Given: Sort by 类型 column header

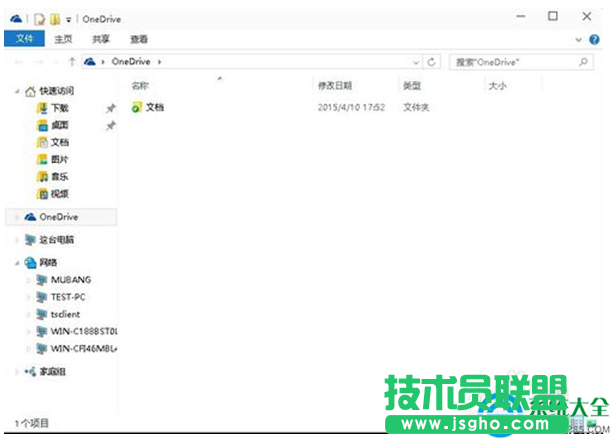Looking at the screenshot, I should [x=412, y=86].
